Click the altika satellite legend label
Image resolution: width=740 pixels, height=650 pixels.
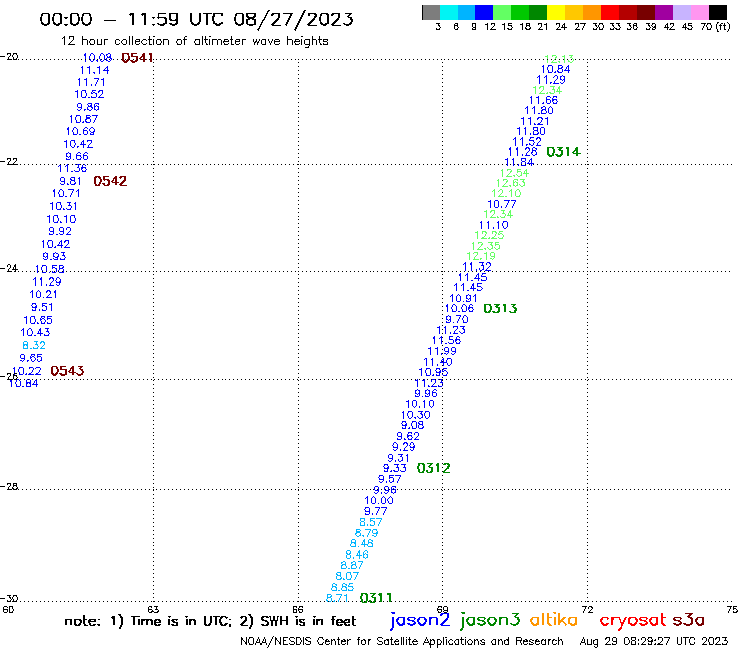coord(554,619)
